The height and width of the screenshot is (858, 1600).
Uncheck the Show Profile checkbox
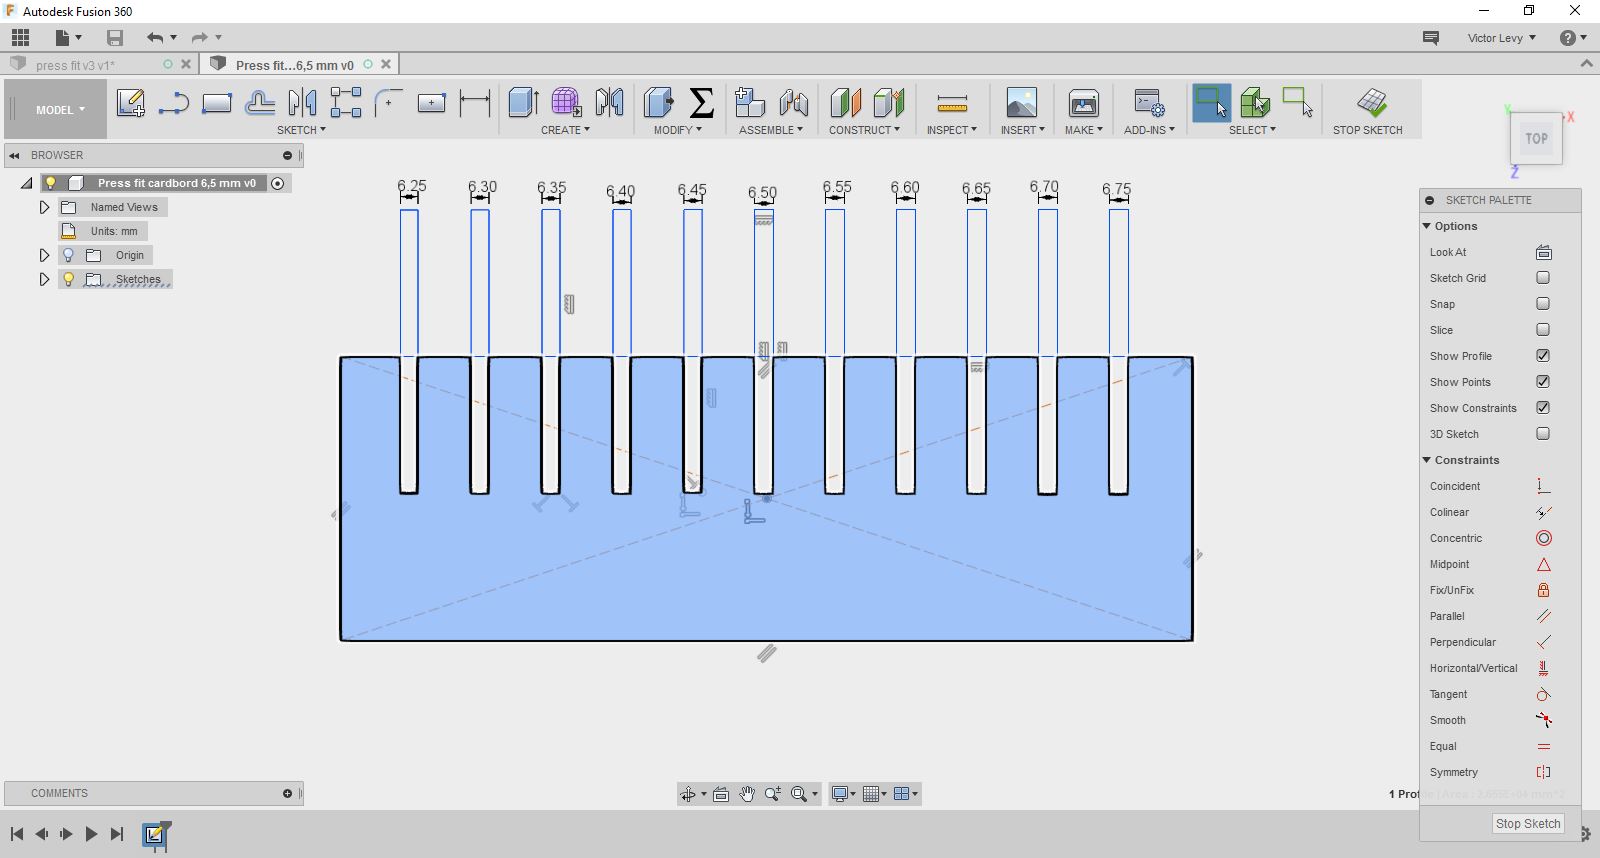pyautogui.click(x=1543, y=356)
